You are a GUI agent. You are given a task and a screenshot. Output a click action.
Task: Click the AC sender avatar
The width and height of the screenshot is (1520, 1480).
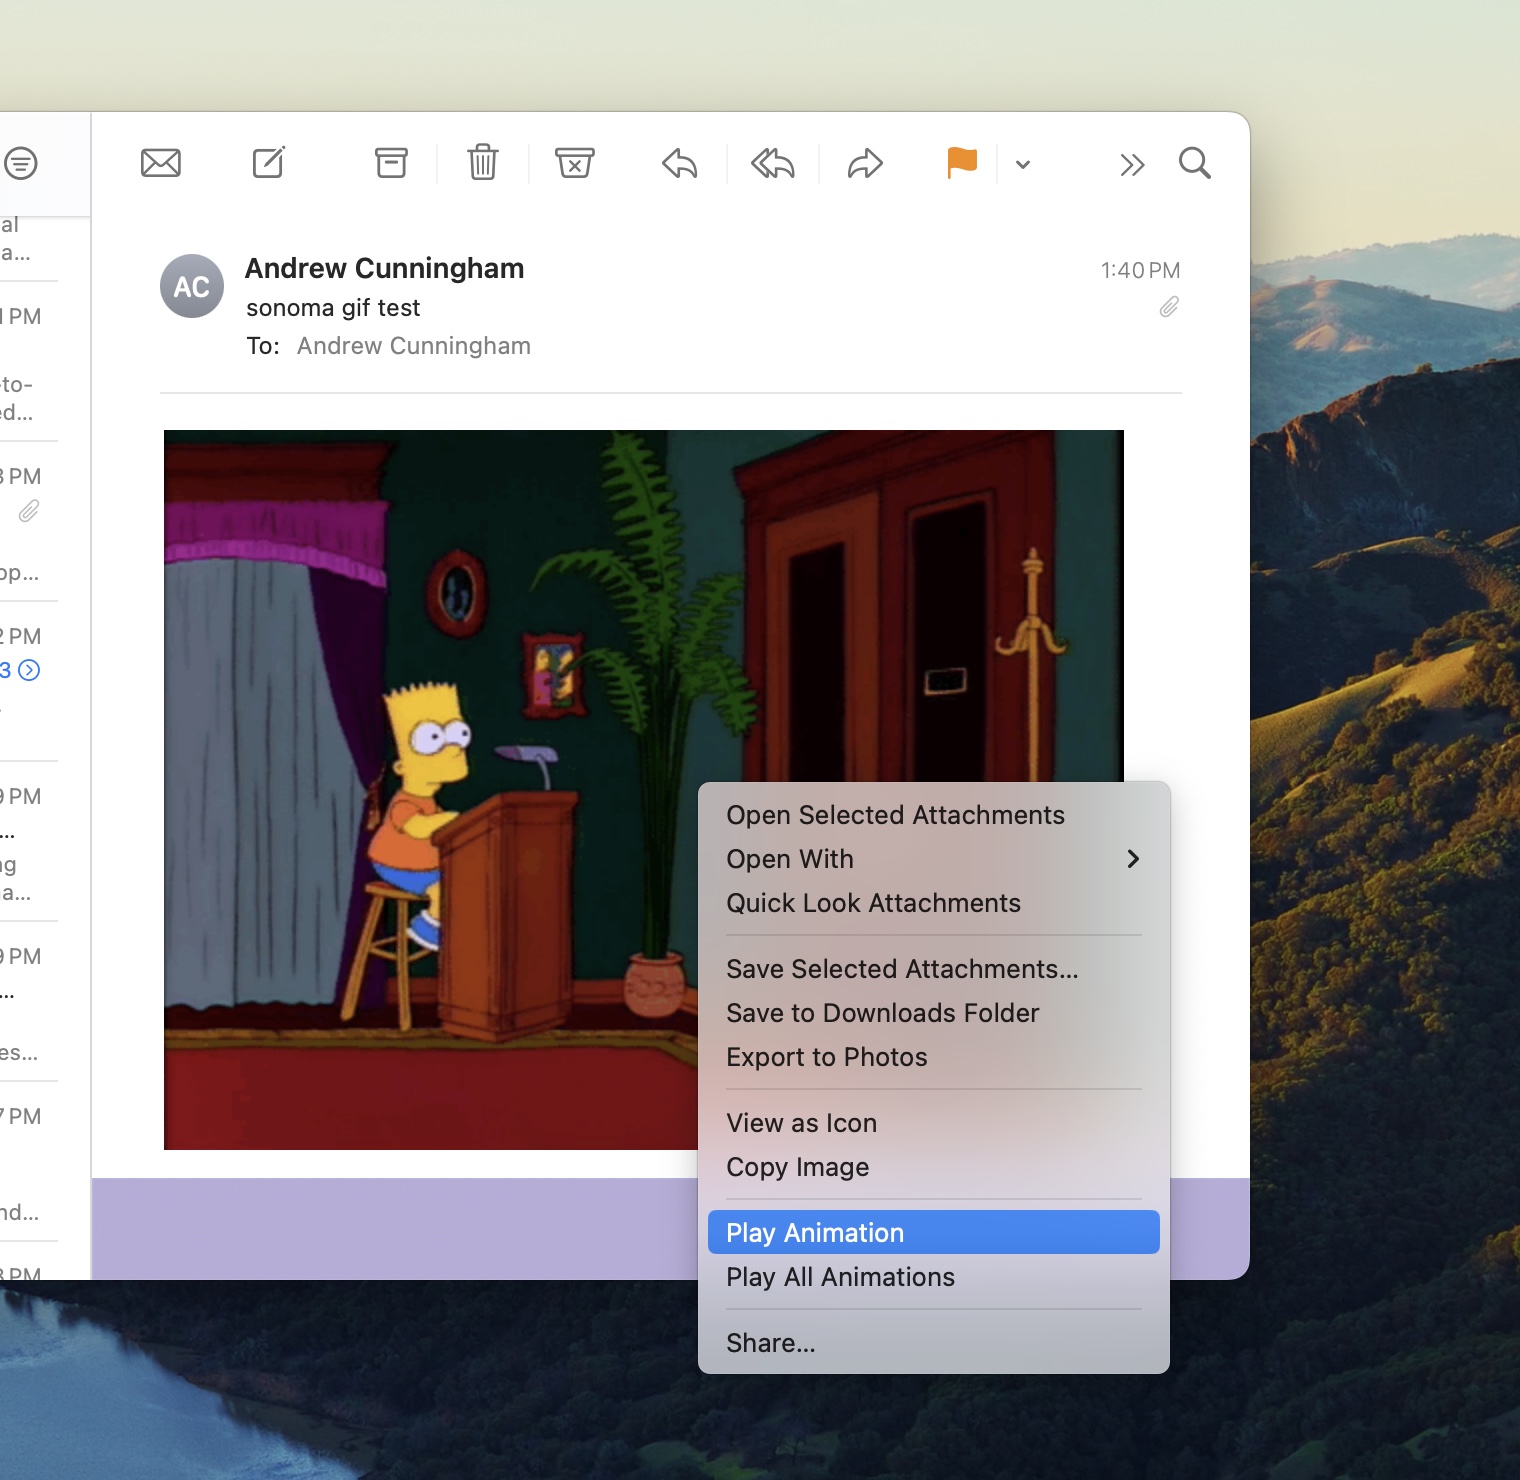tap(192, 287)
